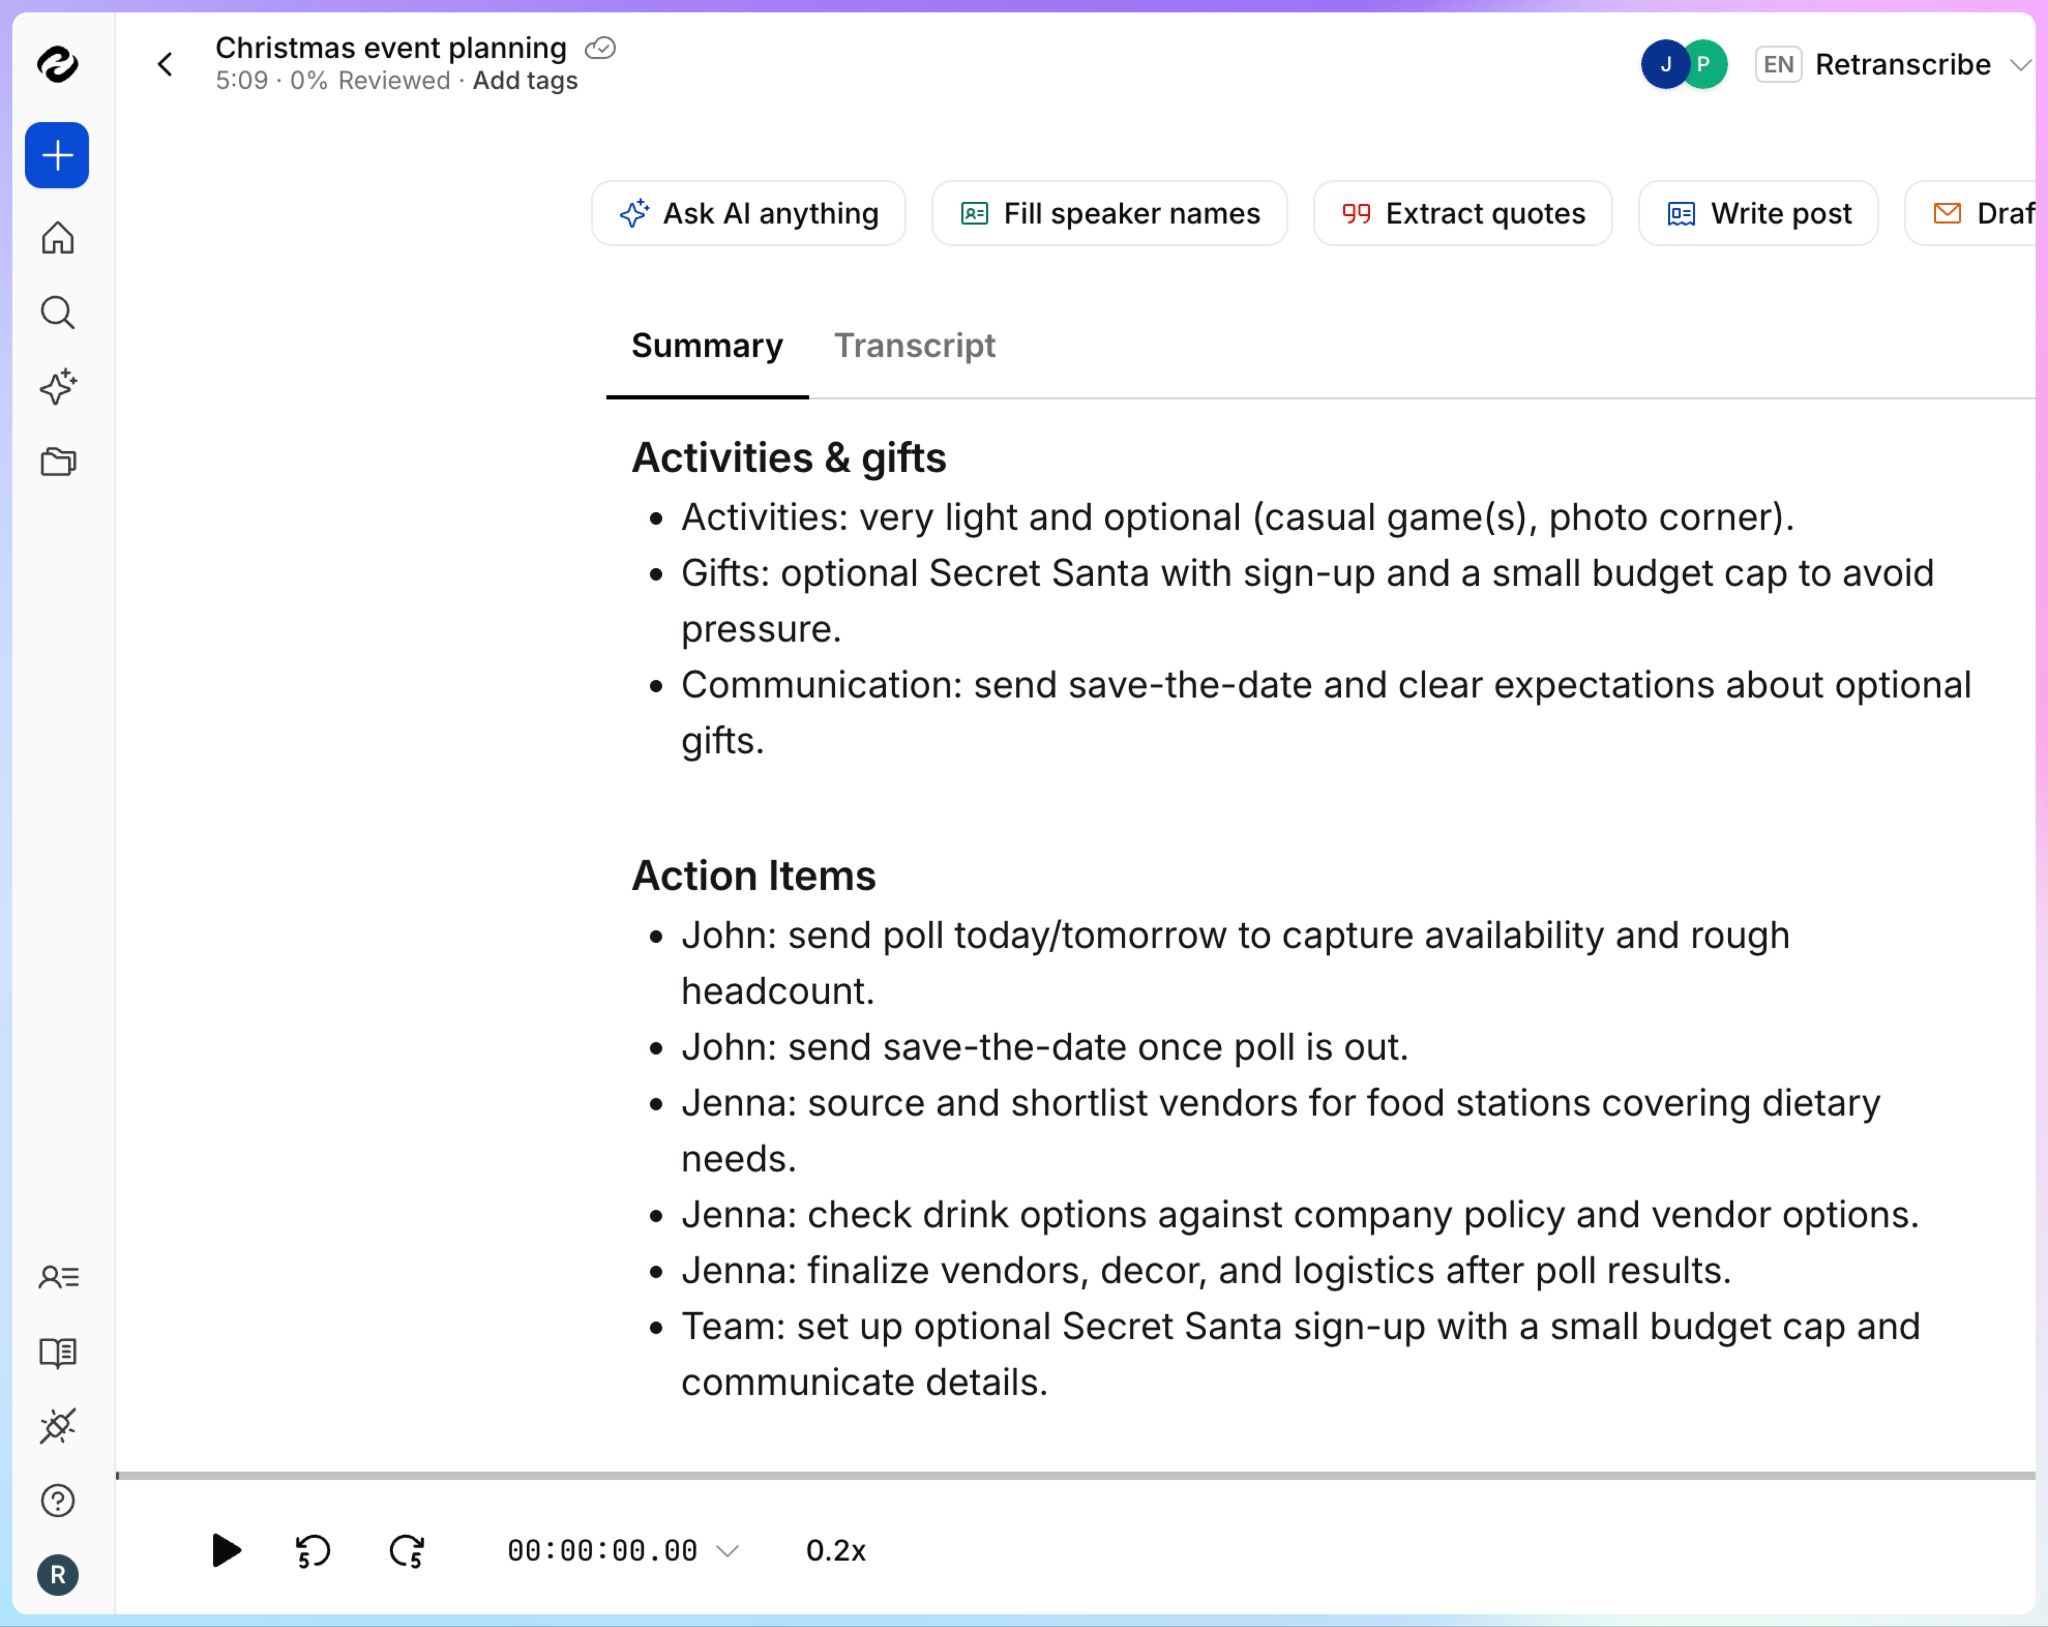2048x1627 pixels.
Task: Open the book vocabulary icon in the sidebar
Action: point(57,1352)
